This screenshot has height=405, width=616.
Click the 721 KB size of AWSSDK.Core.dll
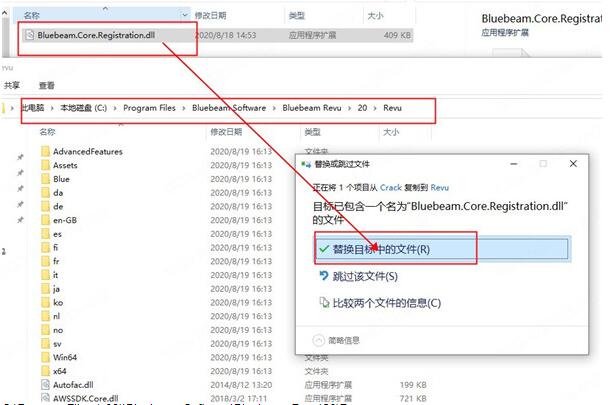413,398
